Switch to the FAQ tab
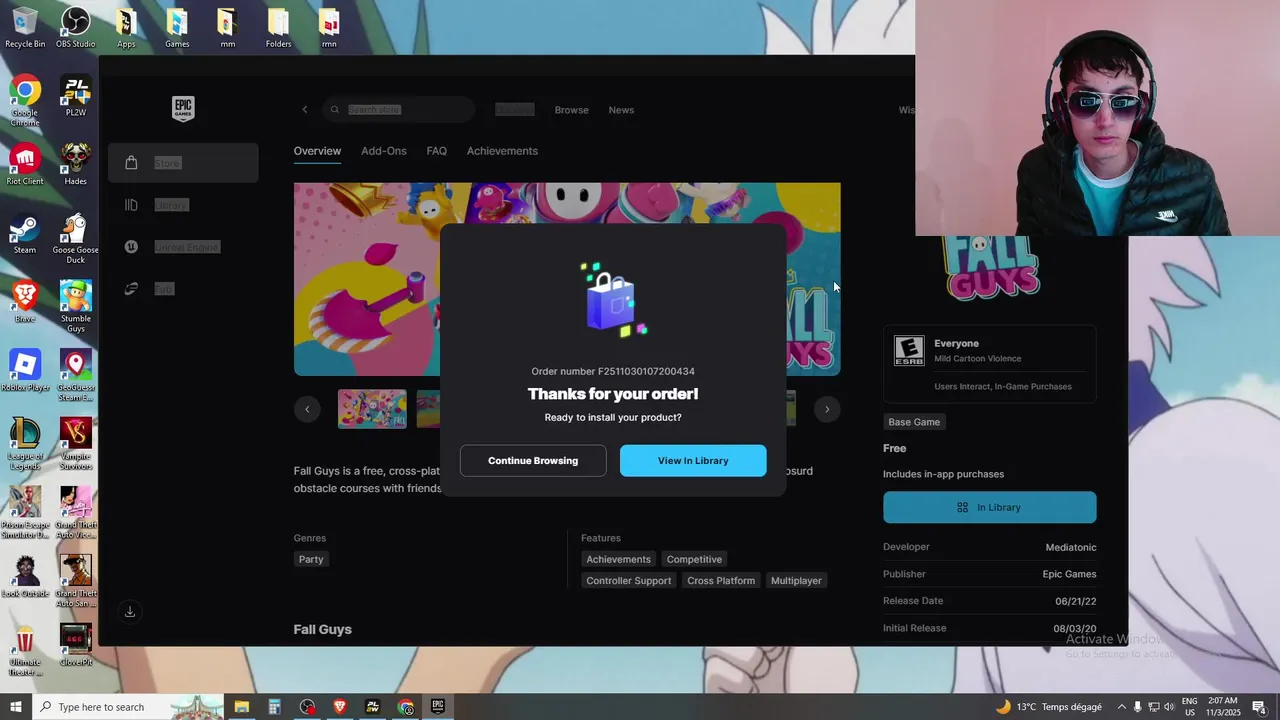The image size is (1280, 720). 437,151
